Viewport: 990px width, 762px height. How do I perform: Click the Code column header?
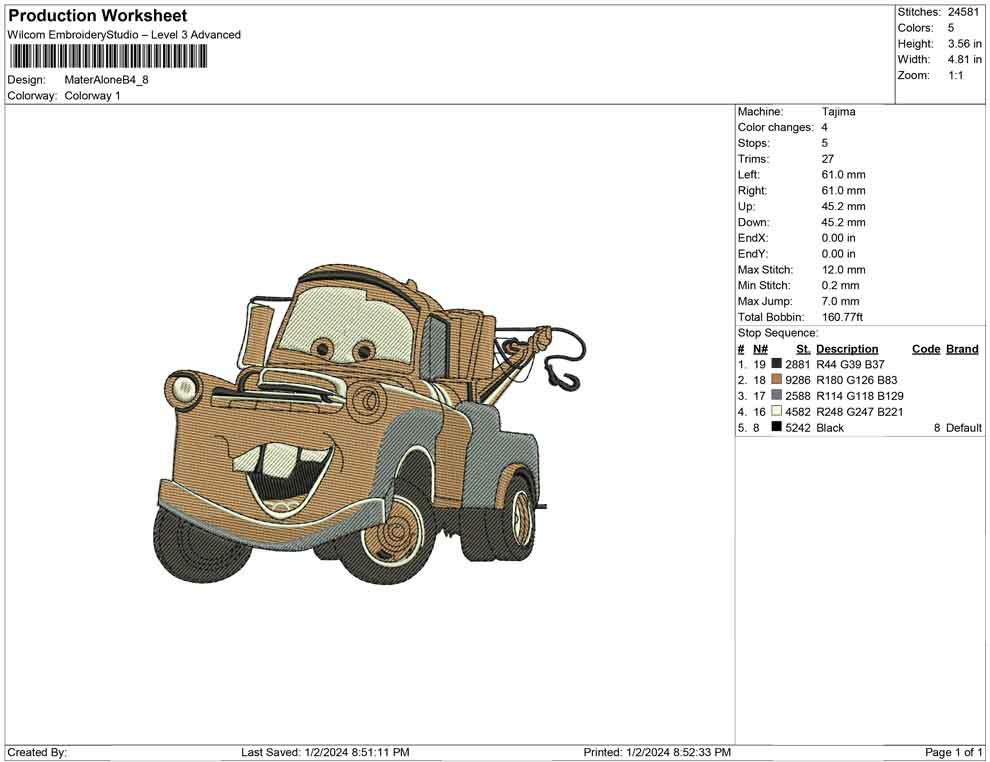(926, 349)
